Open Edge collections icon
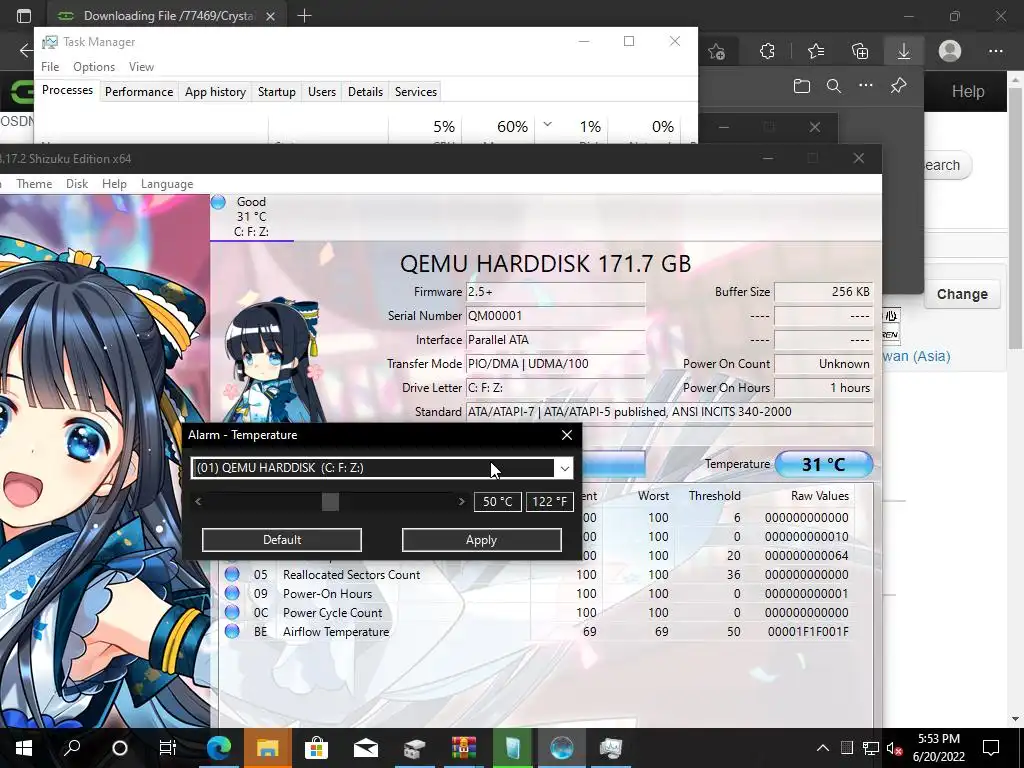This screenshot has width=1024, height=768. coord(860,51)
